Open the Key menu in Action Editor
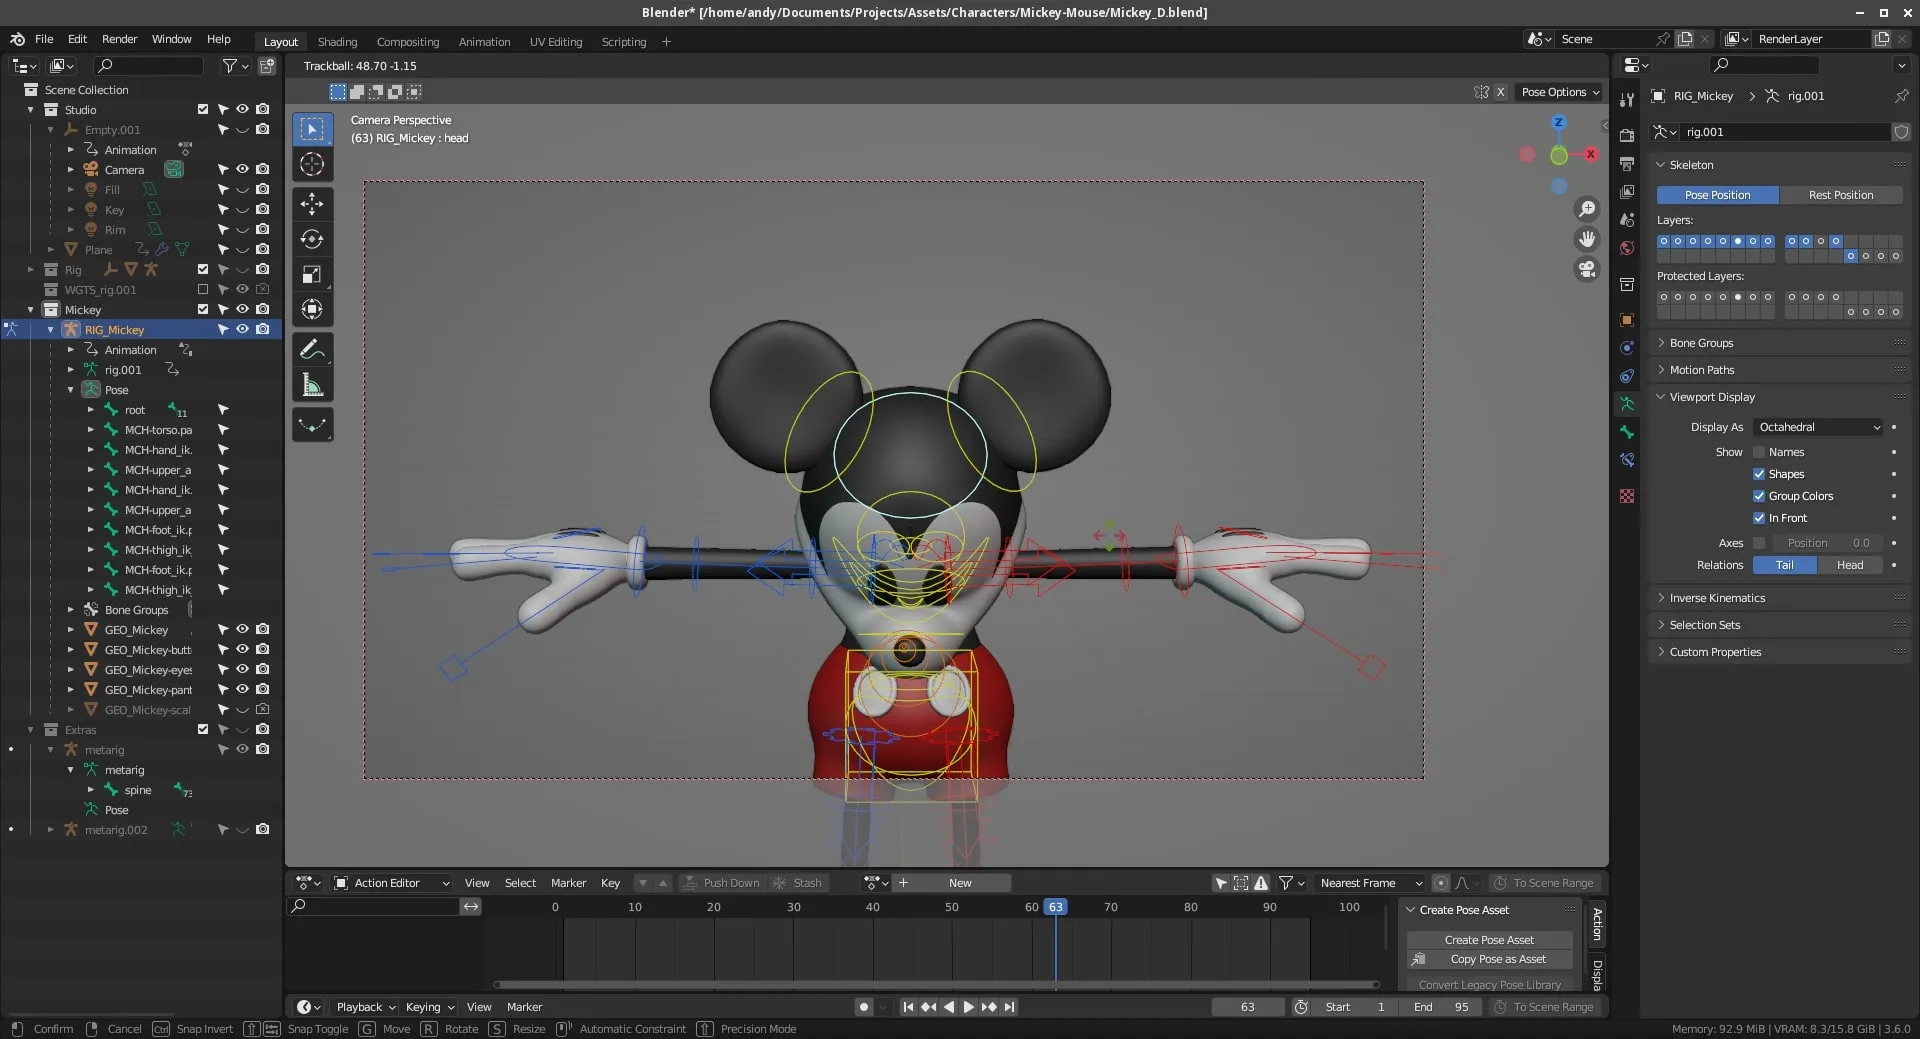 610,883
